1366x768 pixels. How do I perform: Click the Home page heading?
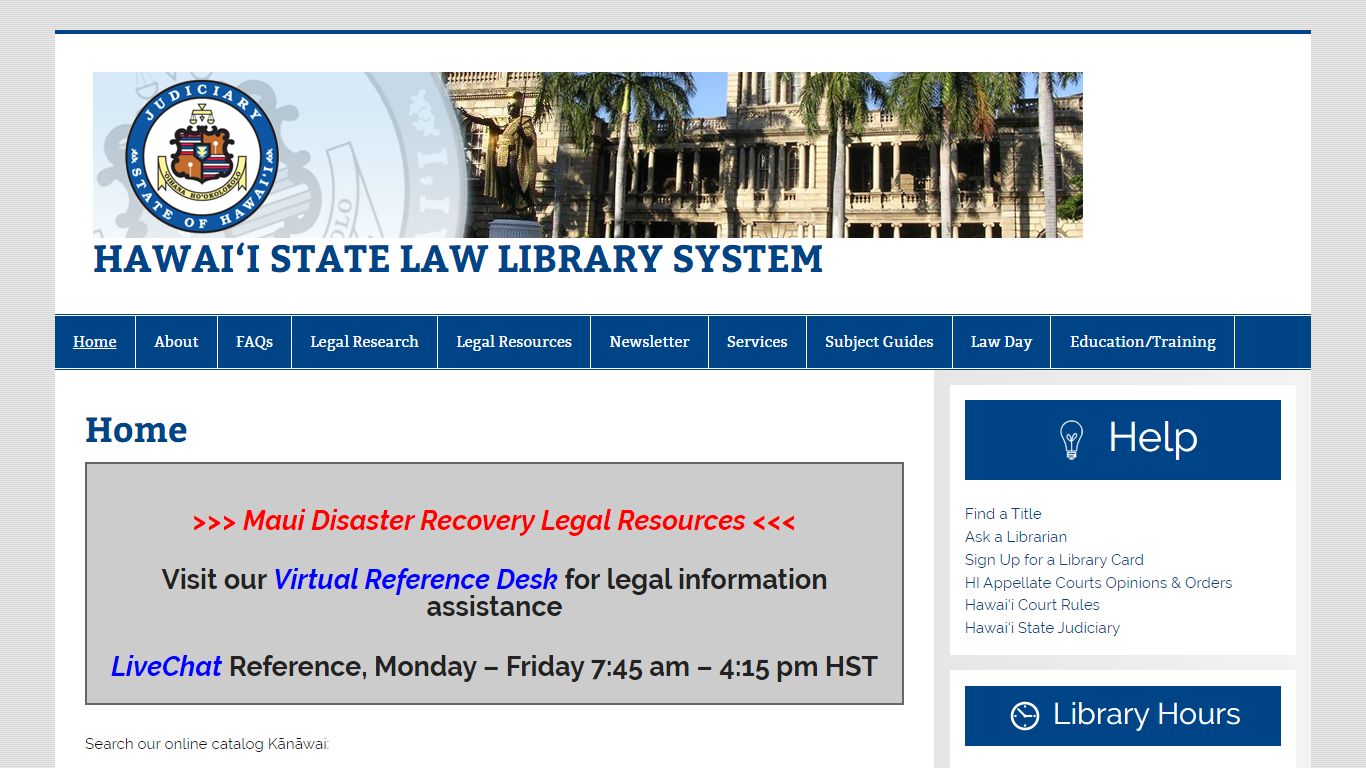pos(136,430)
